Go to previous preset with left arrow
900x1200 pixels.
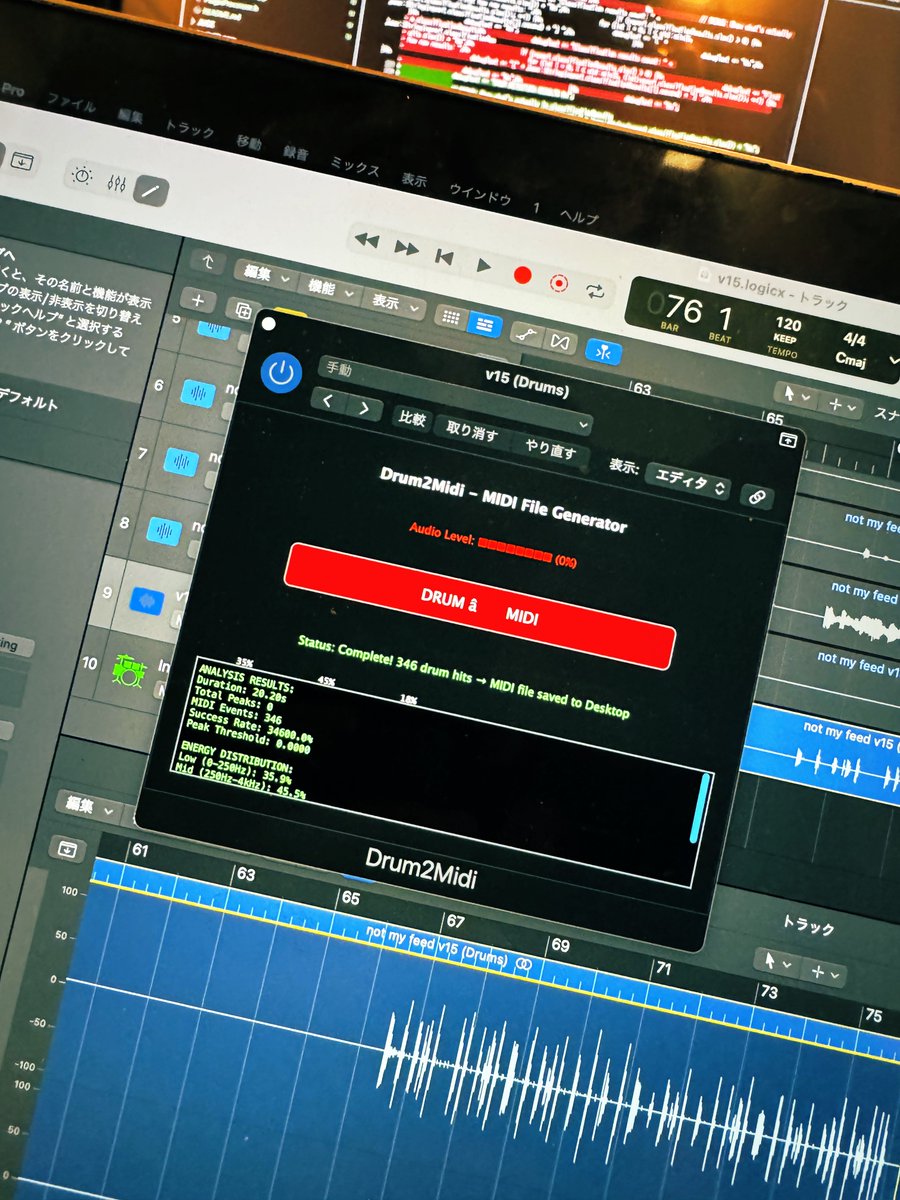point(329,402)
